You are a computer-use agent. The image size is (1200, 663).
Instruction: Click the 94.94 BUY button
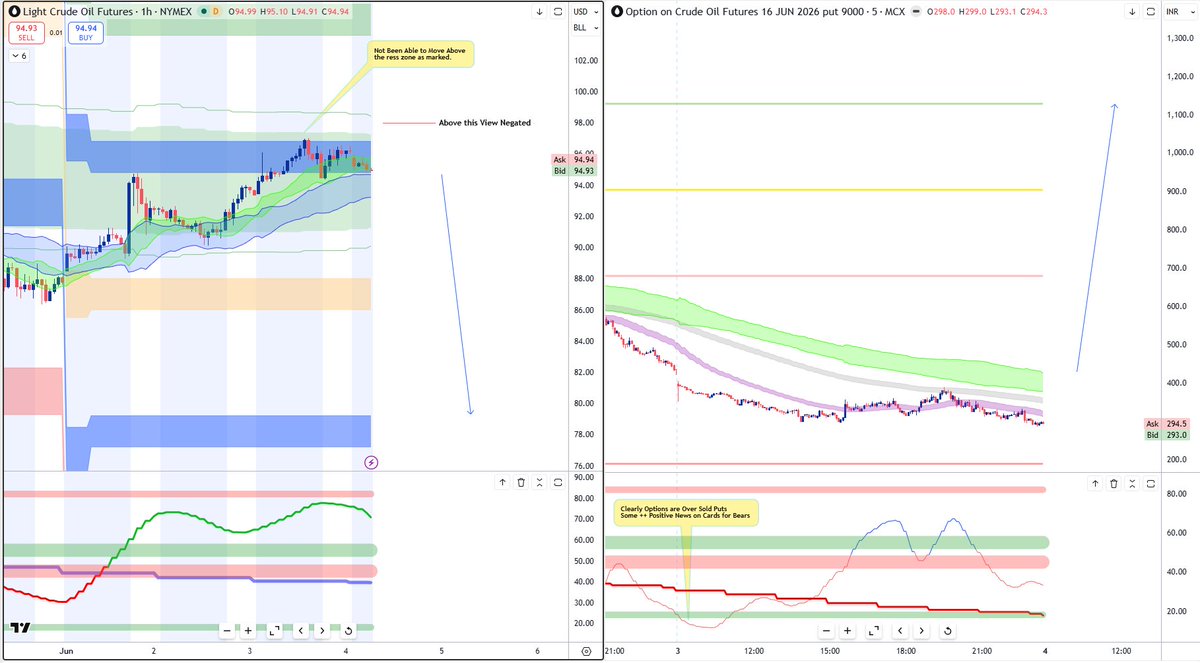(87, 33)
